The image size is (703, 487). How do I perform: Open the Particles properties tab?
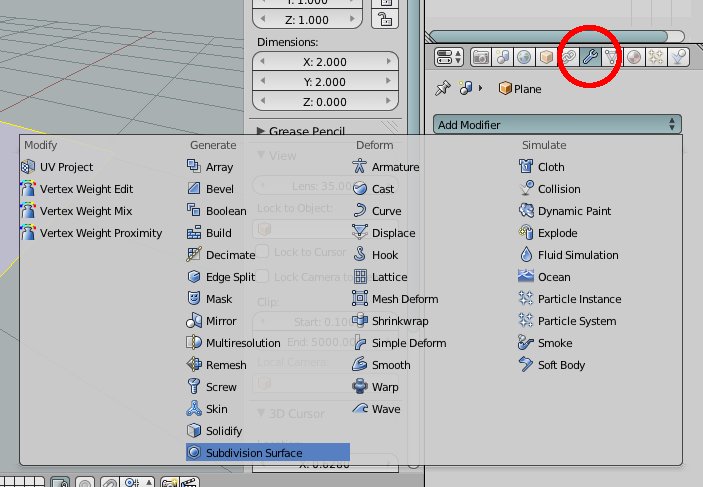click(655, 57)
